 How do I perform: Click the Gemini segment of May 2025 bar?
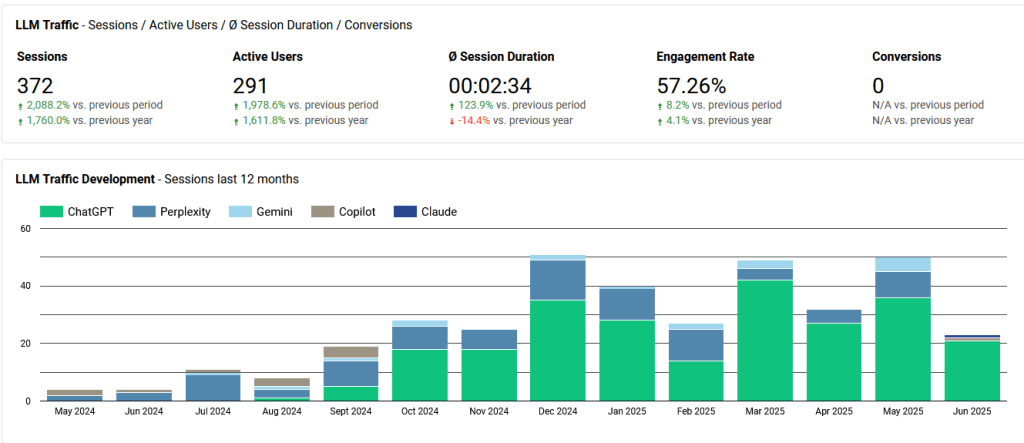point(902,264)
